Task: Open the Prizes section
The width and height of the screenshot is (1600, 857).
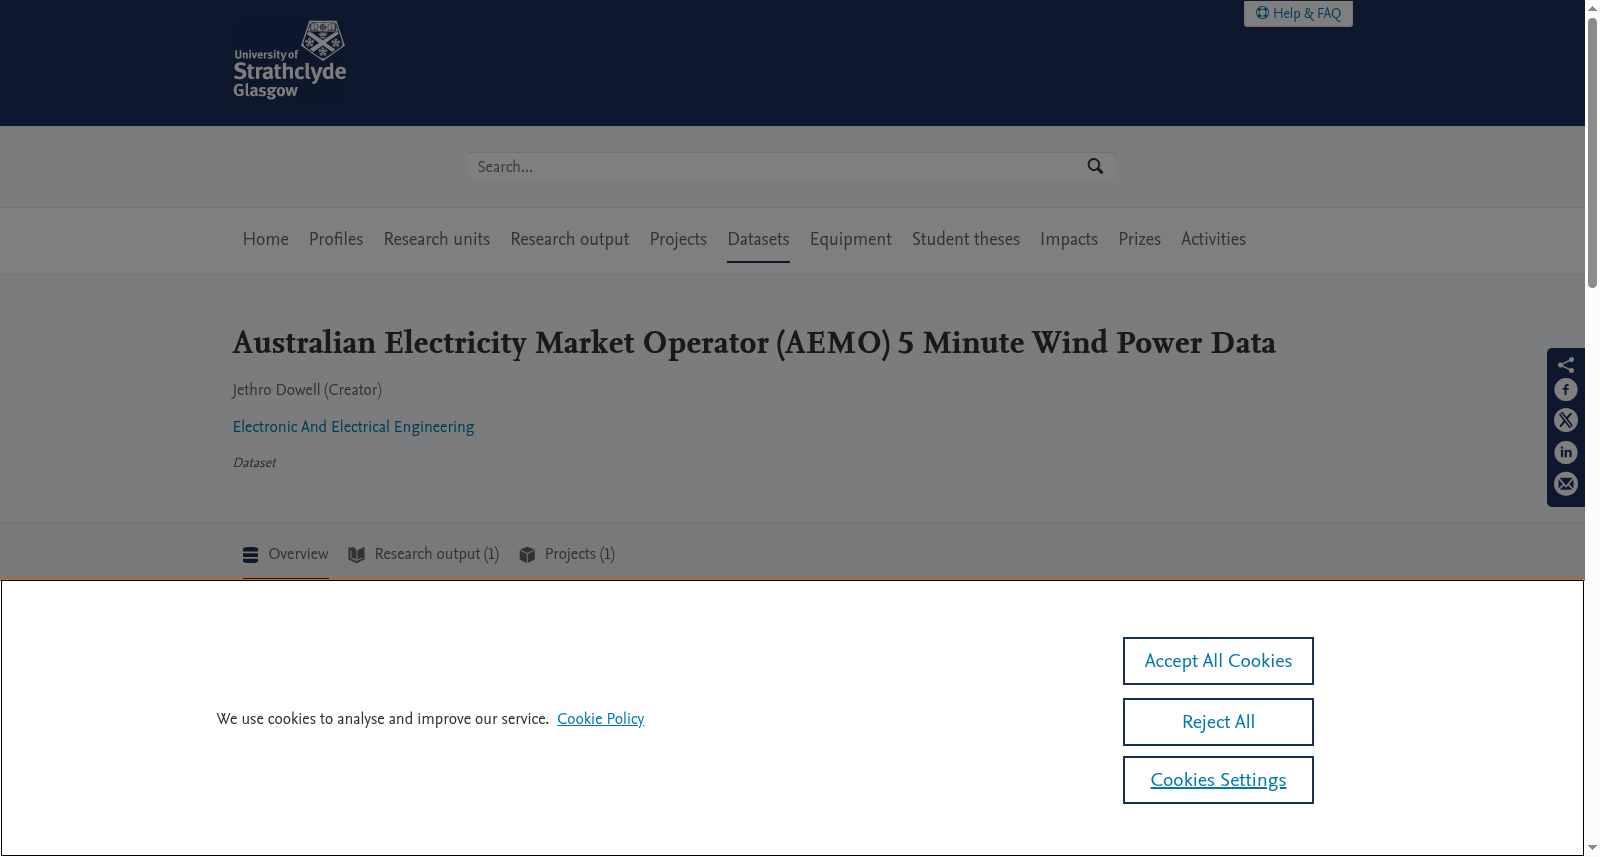Action: point(1140,239)
